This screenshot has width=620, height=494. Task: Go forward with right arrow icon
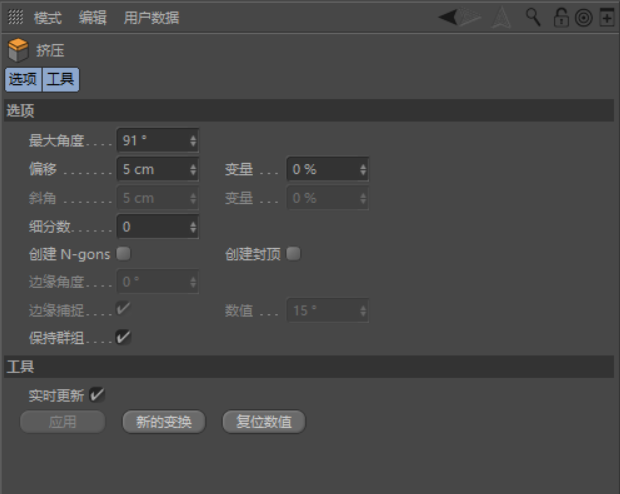(x=470, y=17)
